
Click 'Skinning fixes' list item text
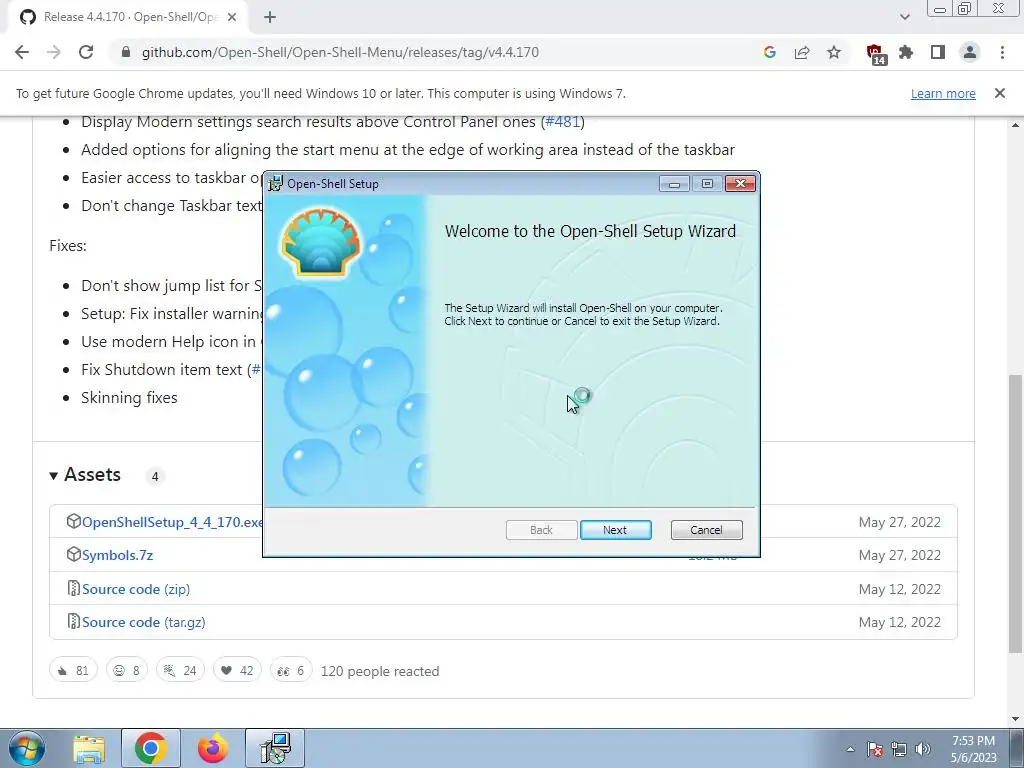coord(129,398)
